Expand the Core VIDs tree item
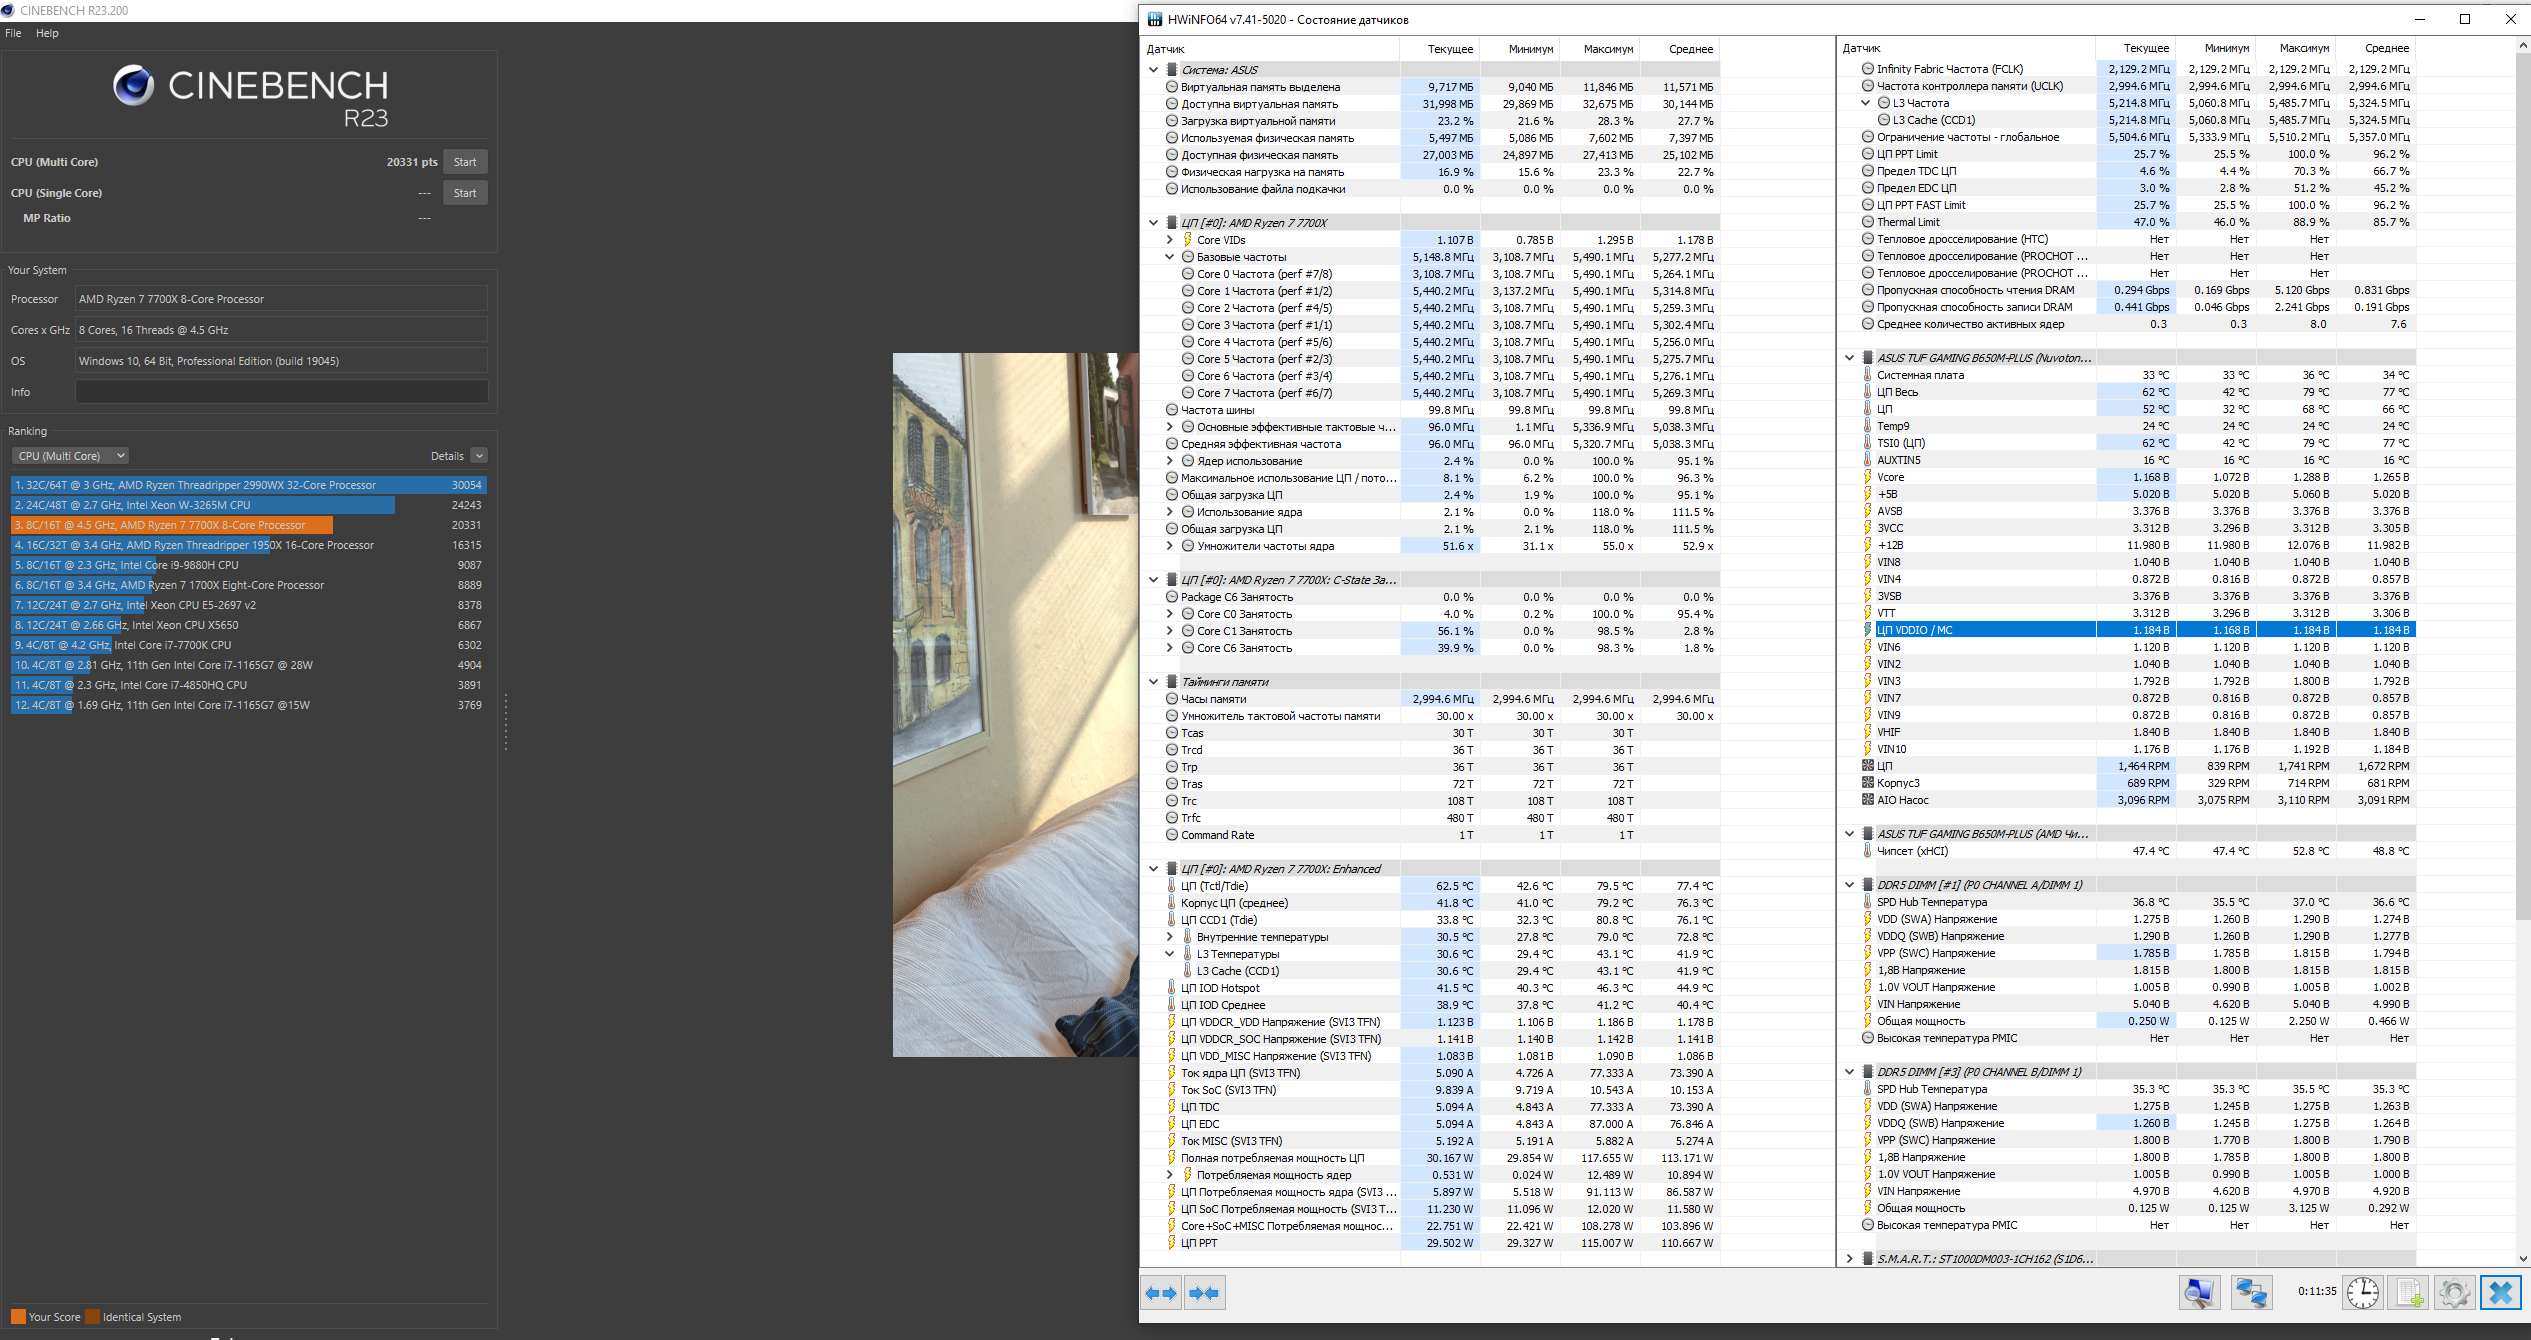 [1169, 240]
